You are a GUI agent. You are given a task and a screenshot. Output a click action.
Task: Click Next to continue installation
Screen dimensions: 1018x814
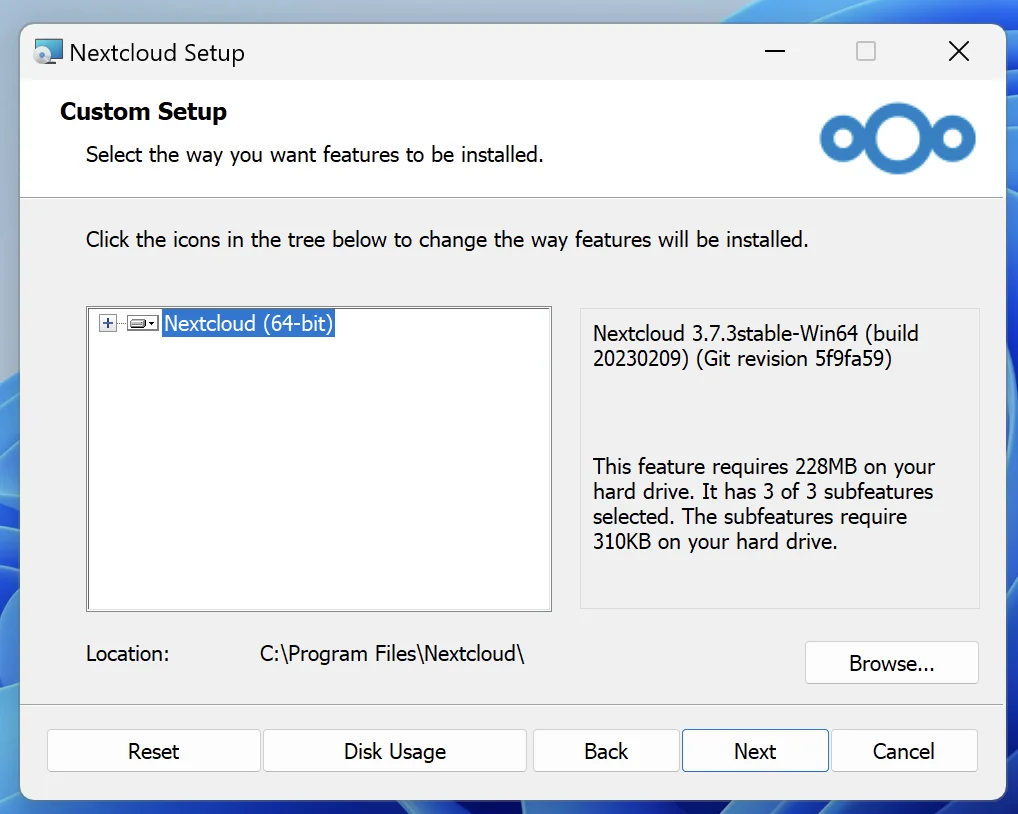point(754,750)
